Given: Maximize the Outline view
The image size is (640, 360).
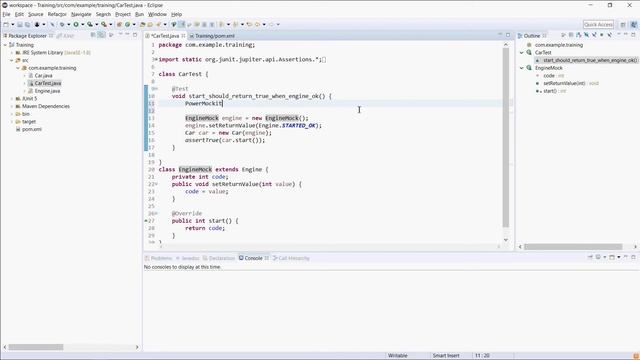Looking at the screenshot, I should coord(633,36).
